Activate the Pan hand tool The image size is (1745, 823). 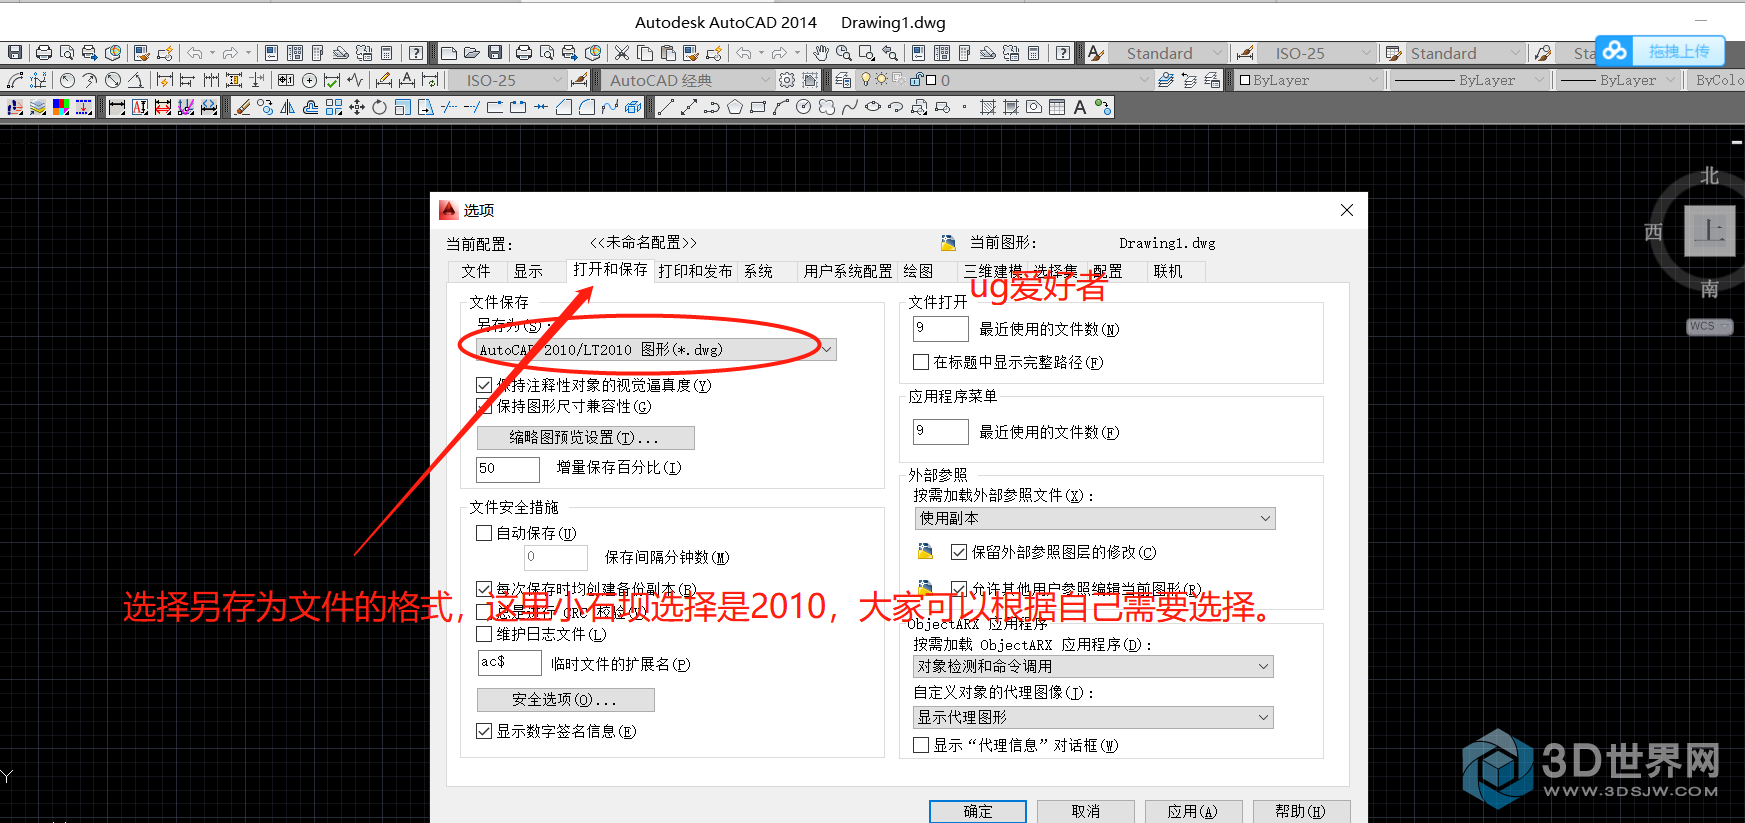821,53
